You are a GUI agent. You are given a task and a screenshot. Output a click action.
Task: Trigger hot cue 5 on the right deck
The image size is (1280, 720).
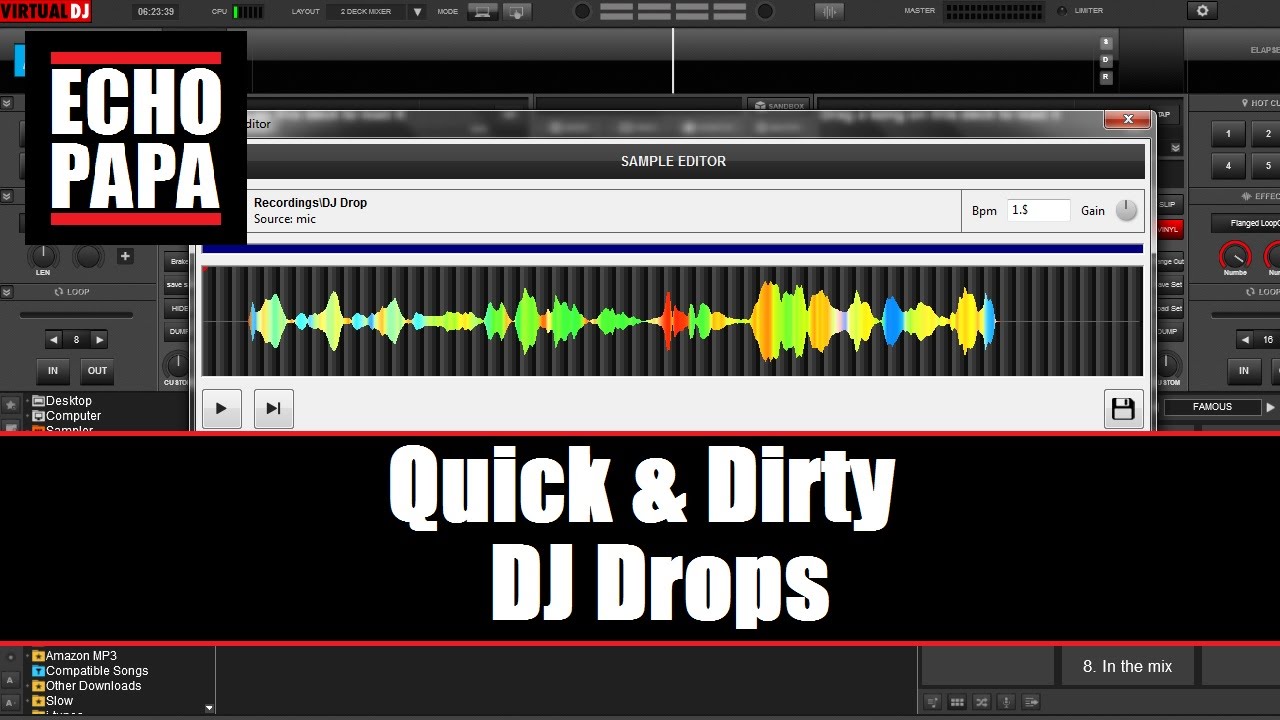coord(1268,166)
